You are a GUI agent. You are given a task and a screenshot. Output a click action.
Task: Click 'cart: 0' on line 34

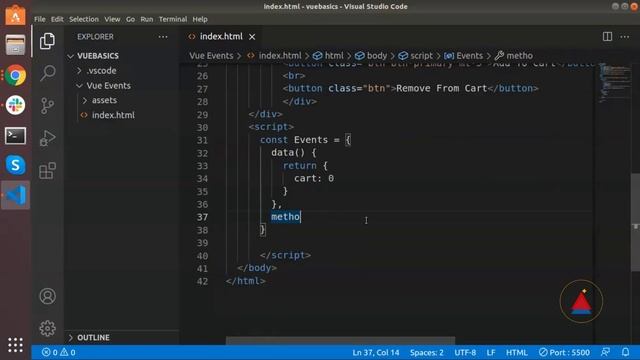tap(314, 178)
